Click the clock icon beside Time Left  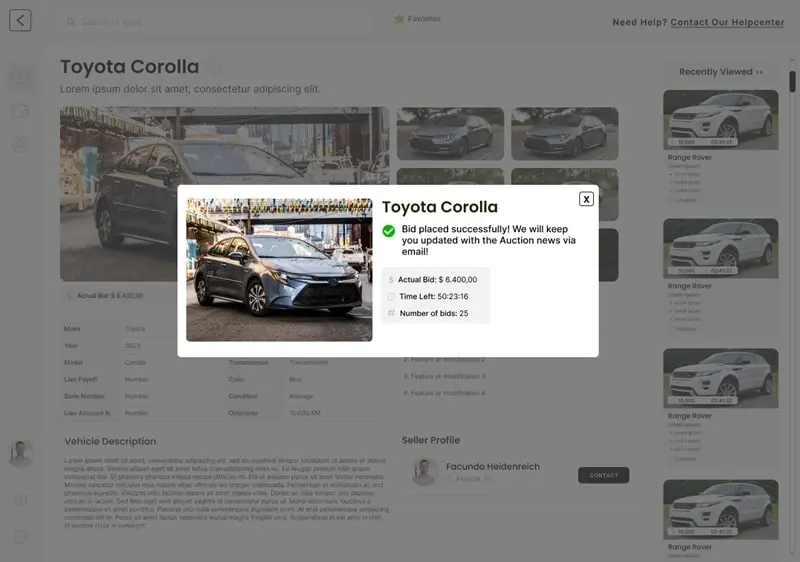tap(391, 296)
